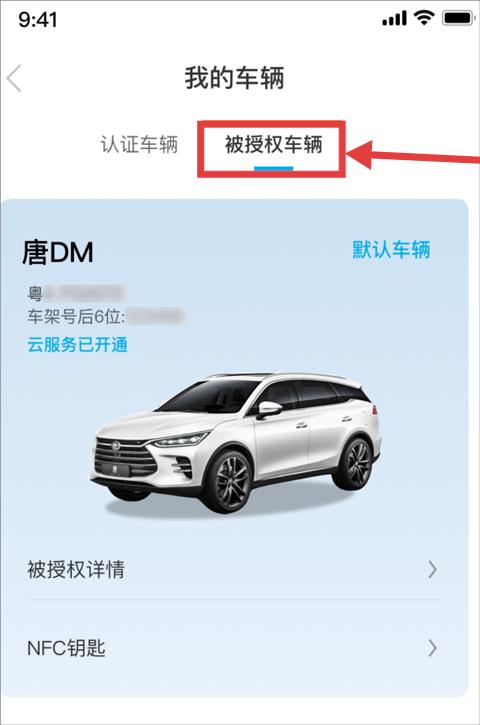480x725 pixels.
Task: Click the red annotation arrow head
Action: [360, 154]
